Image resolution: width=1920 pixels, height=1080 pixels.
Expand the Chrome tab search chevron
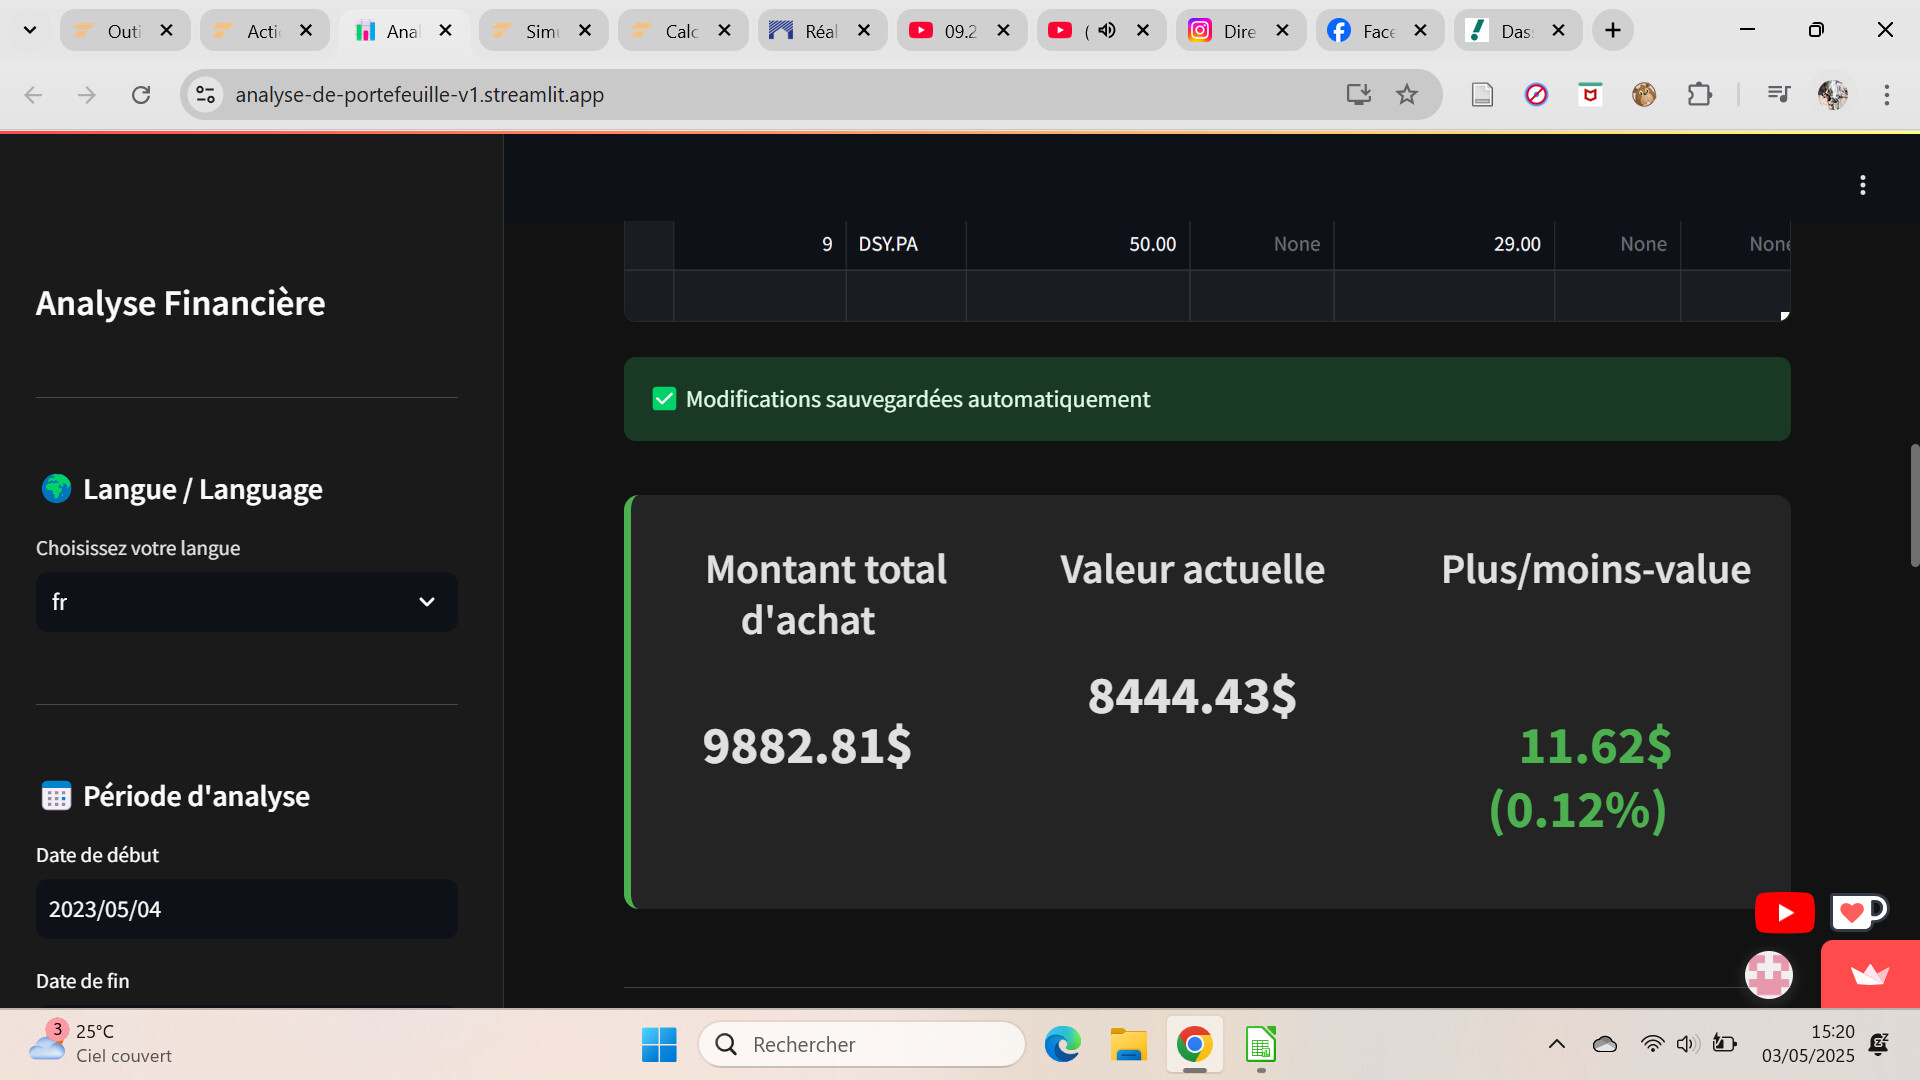tap(30, 31)
